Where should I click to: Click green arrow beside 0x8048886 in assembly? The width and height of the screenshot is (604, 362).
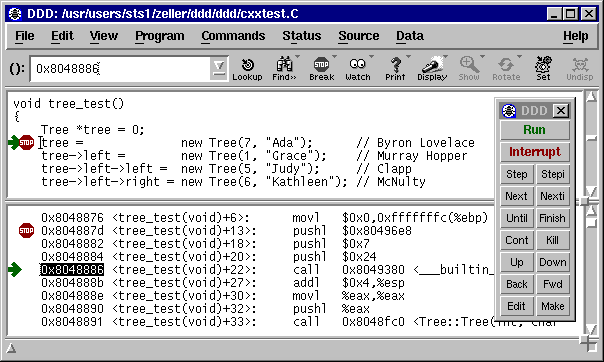[x=15, y=270]
